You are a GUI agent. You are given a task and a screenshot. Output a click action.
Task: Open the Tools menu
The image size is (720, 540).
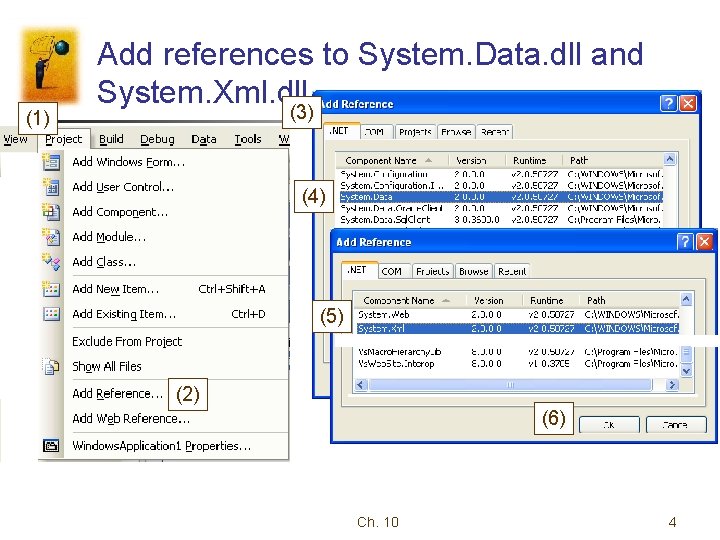248,139
